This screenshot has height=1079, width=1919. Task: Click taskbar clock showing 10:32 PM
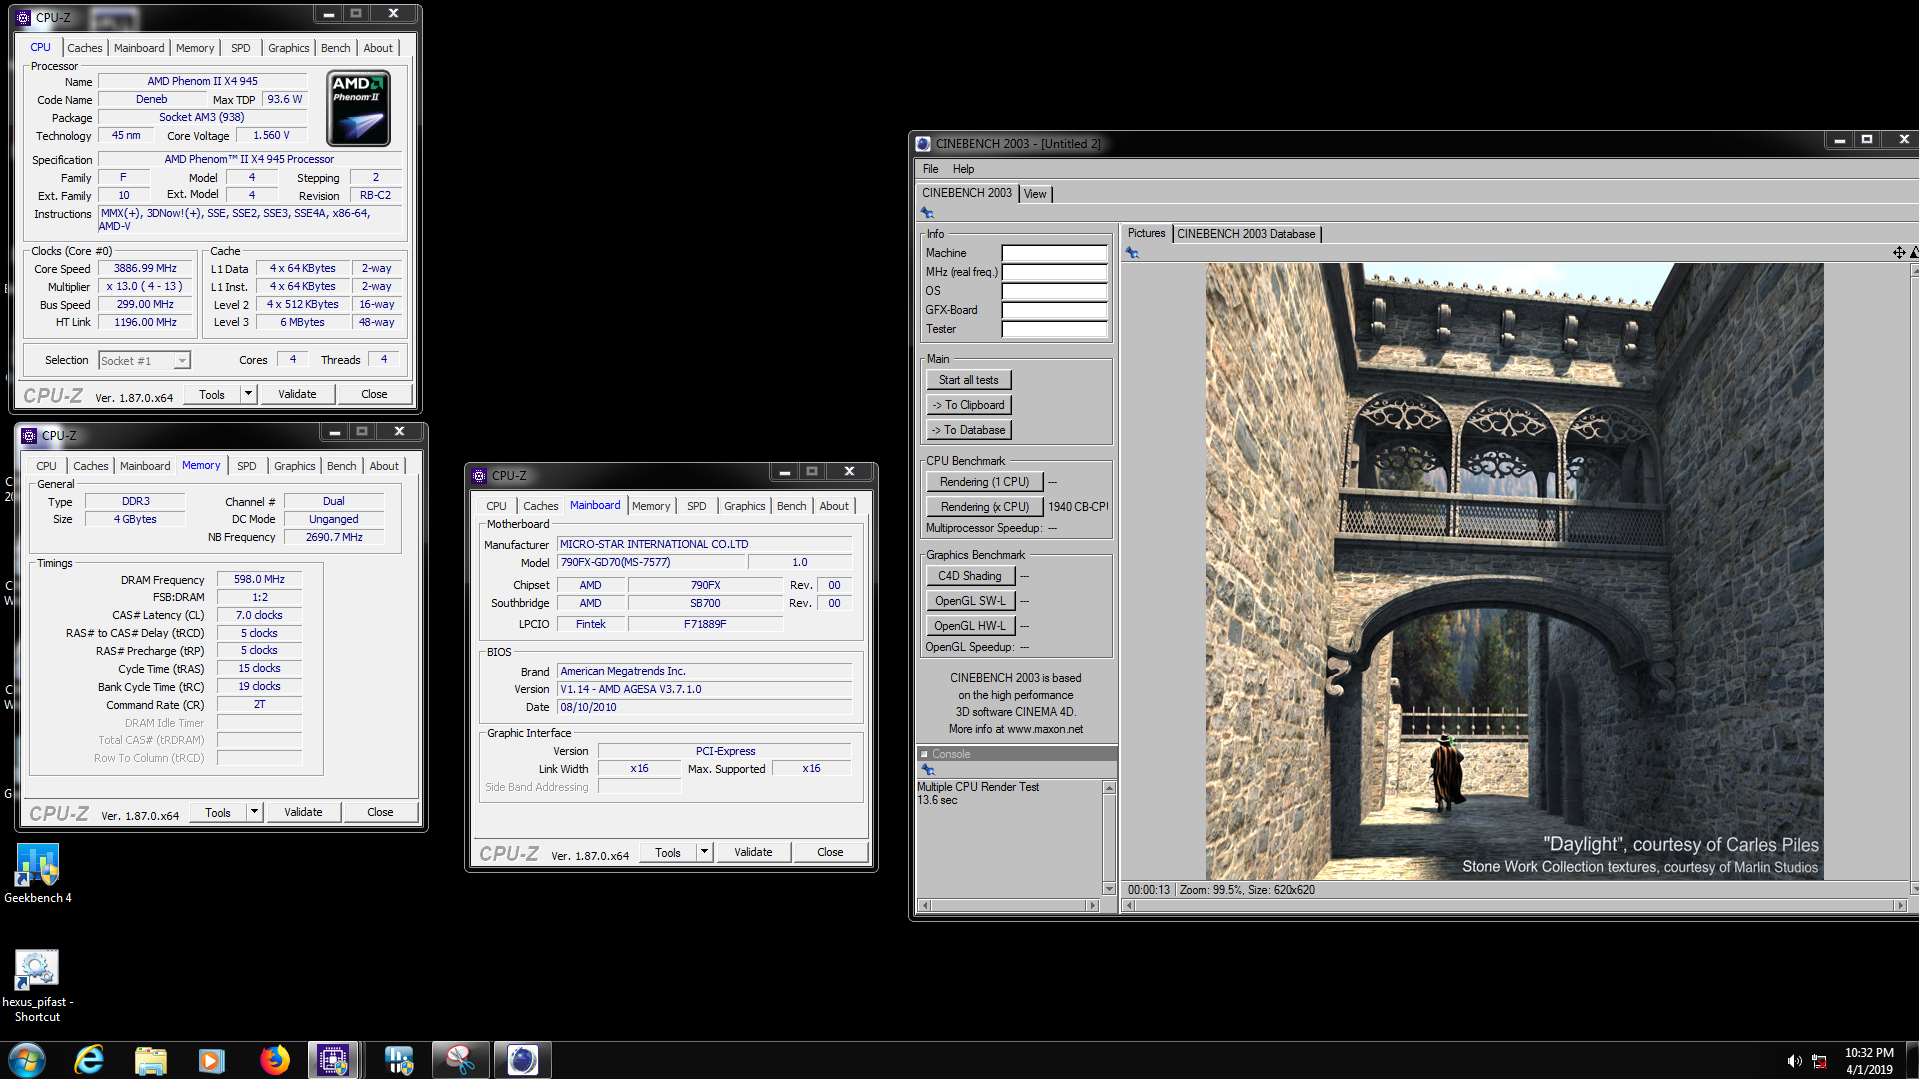pos(1869,1061)
